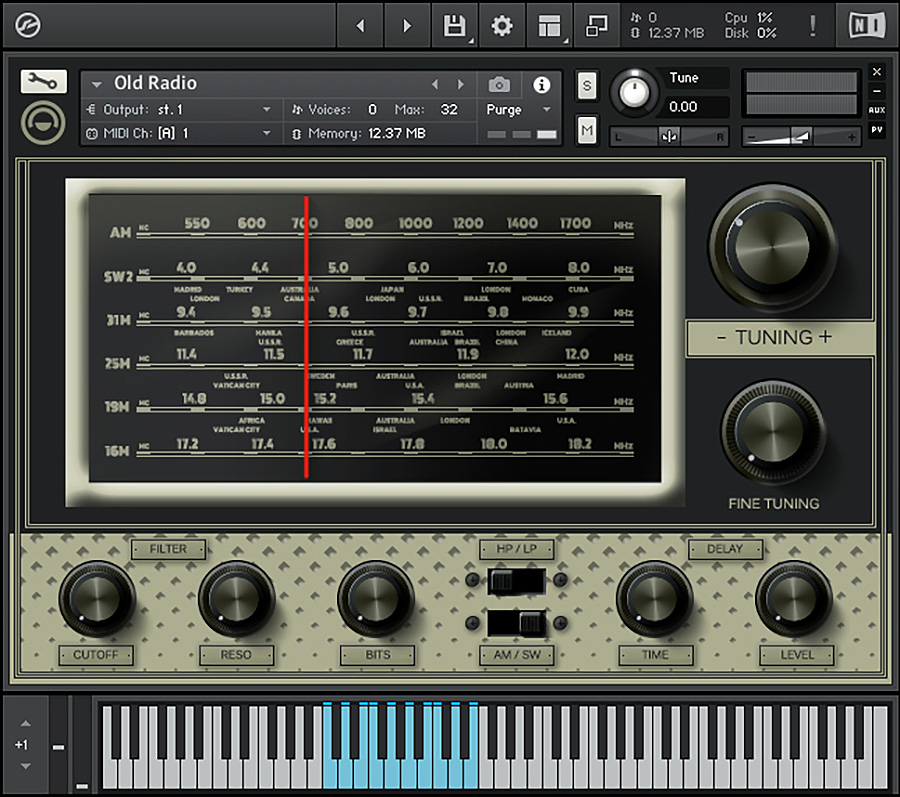
Task: Open the Old Radio instrument dropdown arrow
Action: pos(96,84)
